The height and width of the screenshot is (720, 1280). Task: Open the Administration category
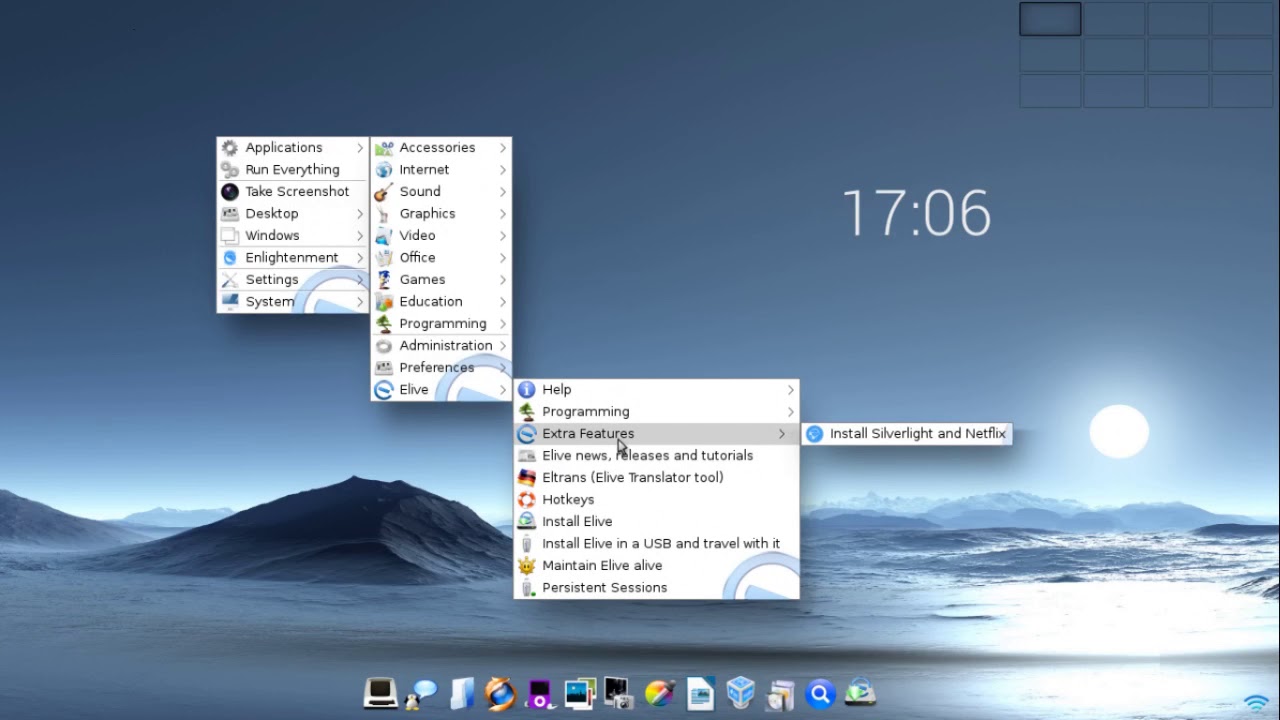[441, 345]
